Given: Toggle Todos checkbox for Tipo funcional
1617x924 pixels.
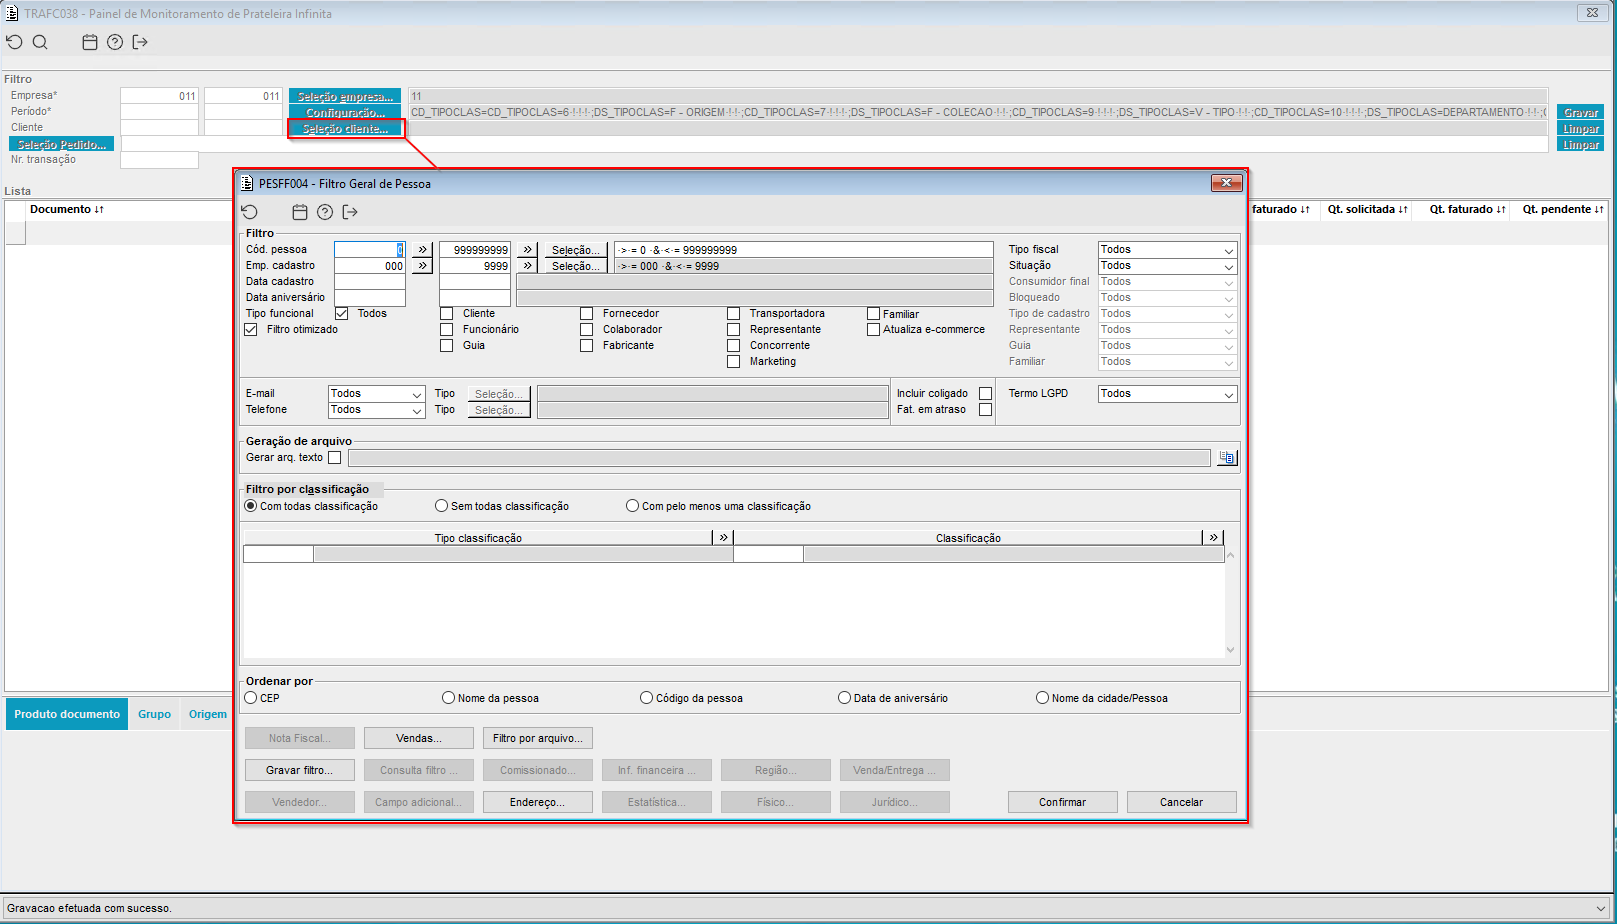Looking at the screenshot, I should click(x=341, y=314).
